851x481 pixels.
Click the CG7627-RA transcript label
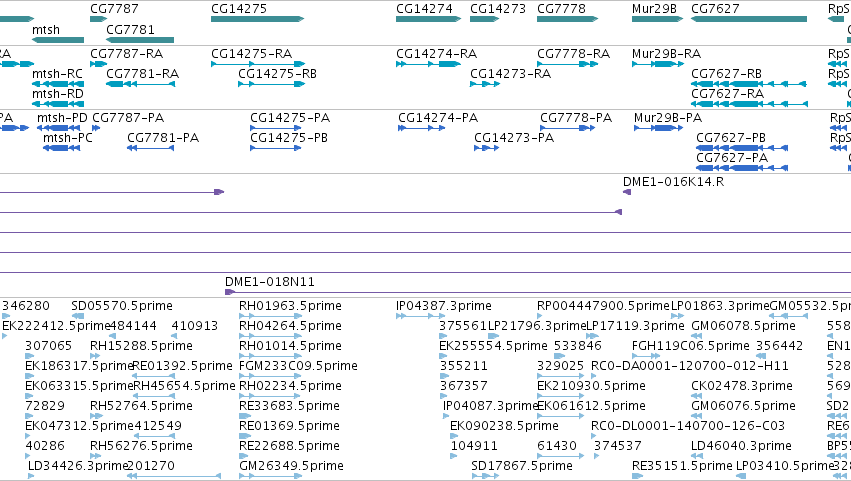point(727,94)
